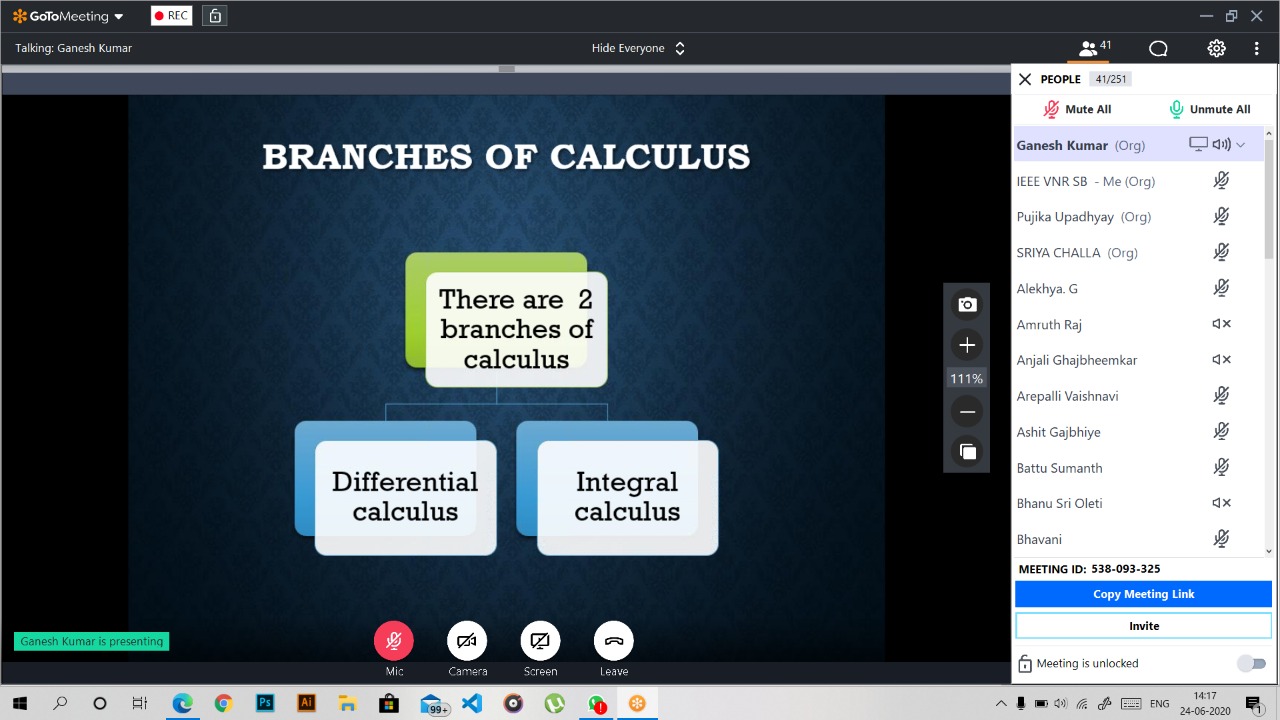Click the pop-out window icon below zoom
This screenshot has height=720, width=1280.
click(x=967, y=452)
